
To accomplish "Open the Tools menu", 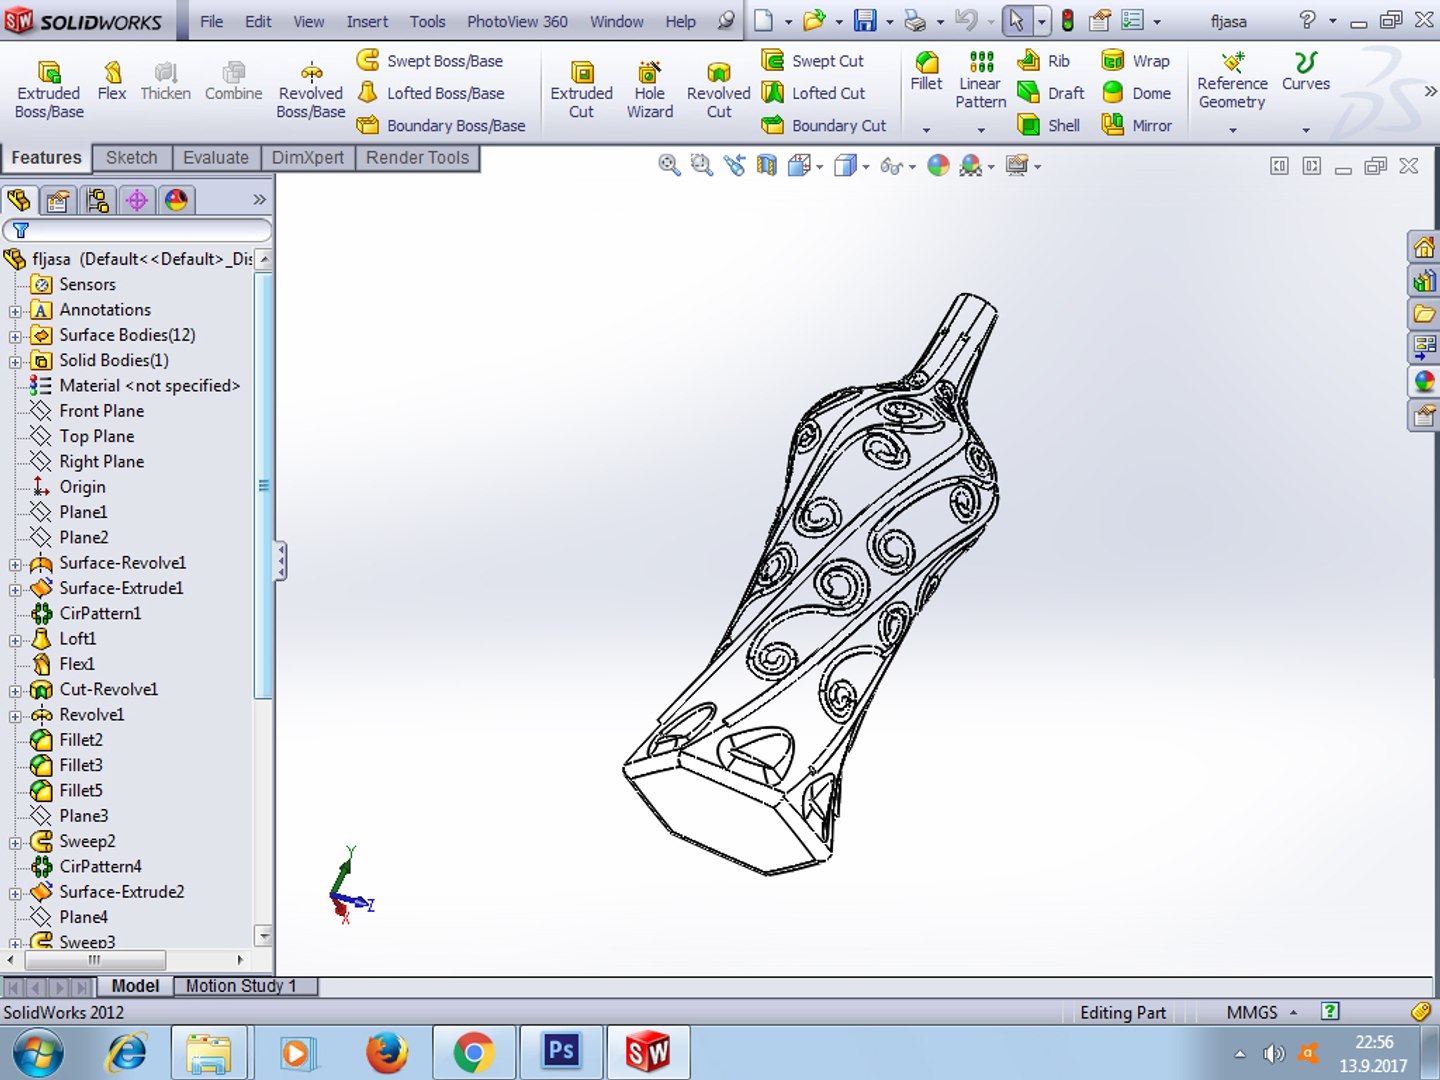I will (427, 21).
